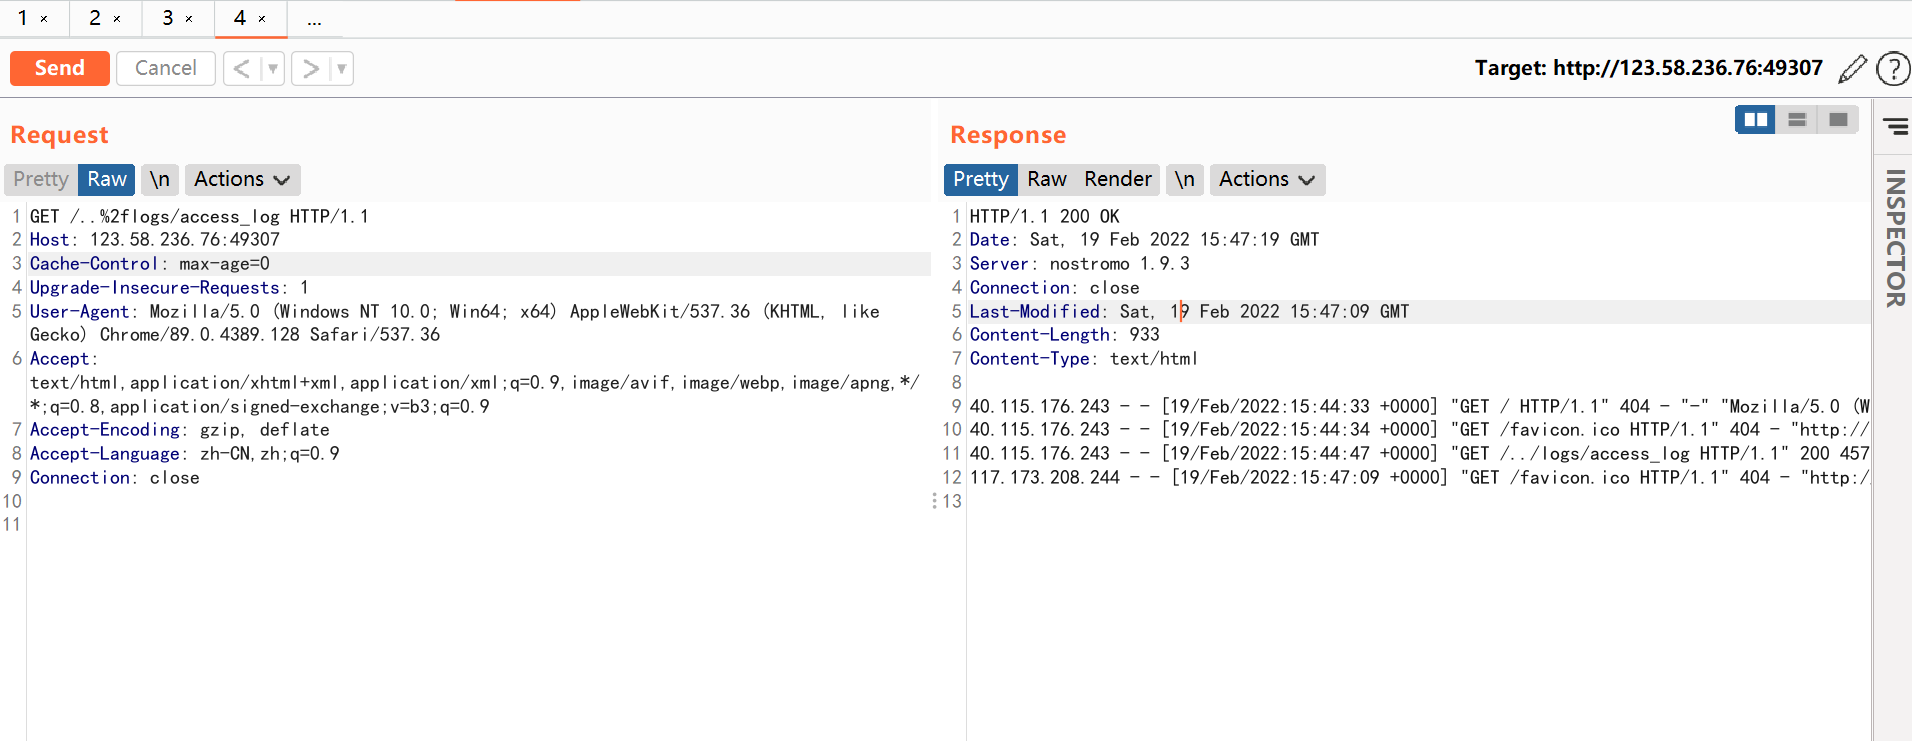
Task: Close Repeater tab 4
Action: pyautogui.click(x=262, y=19)
